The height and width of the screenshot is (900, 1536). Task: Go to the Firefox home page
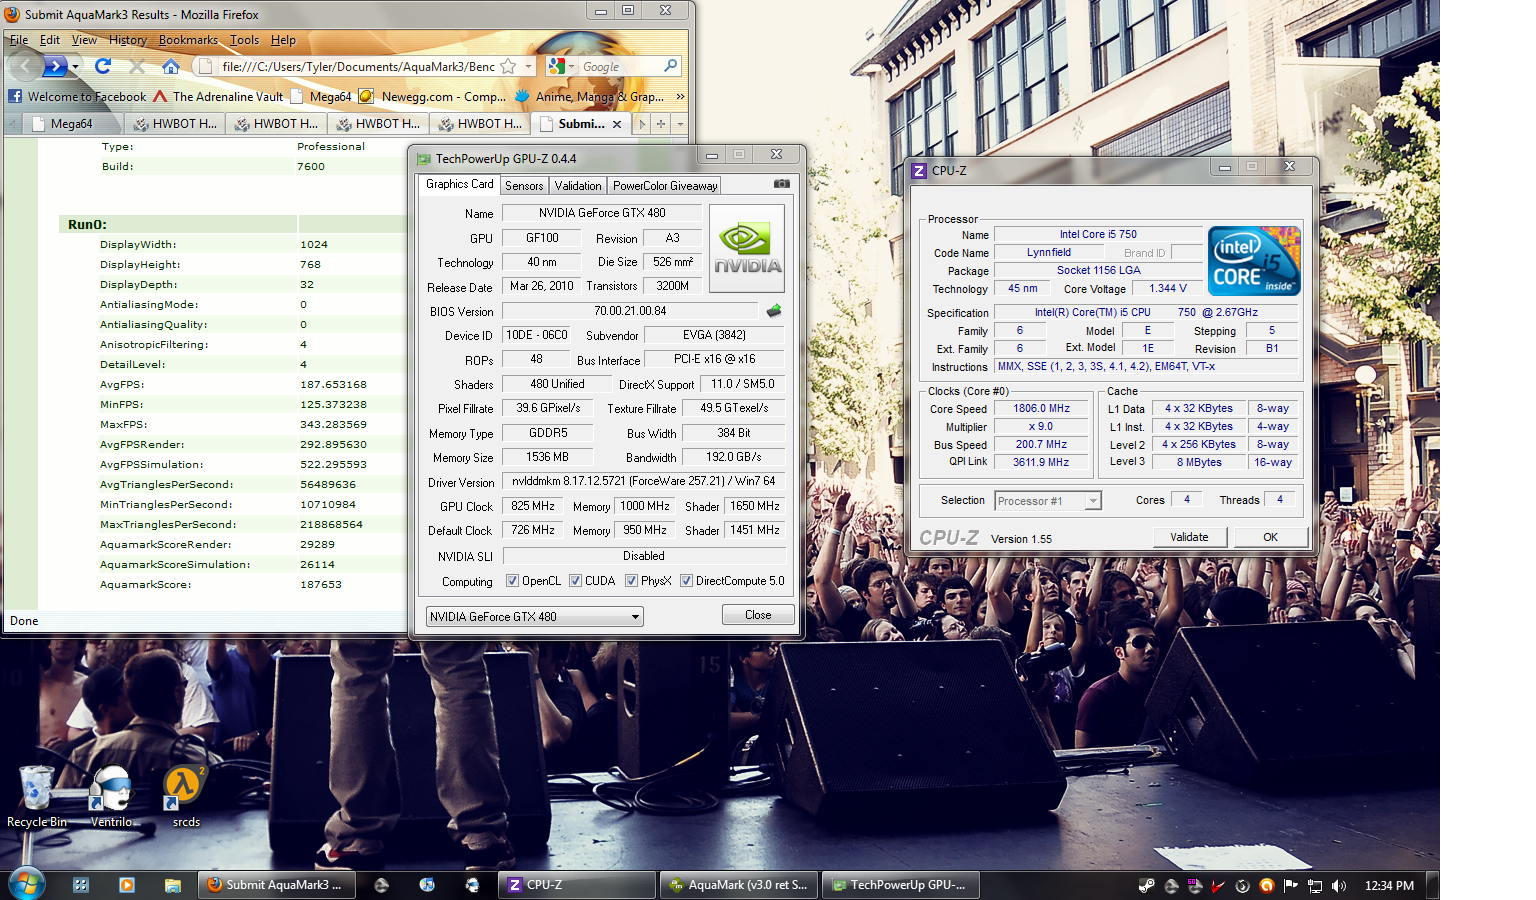(x=171, y=66)
